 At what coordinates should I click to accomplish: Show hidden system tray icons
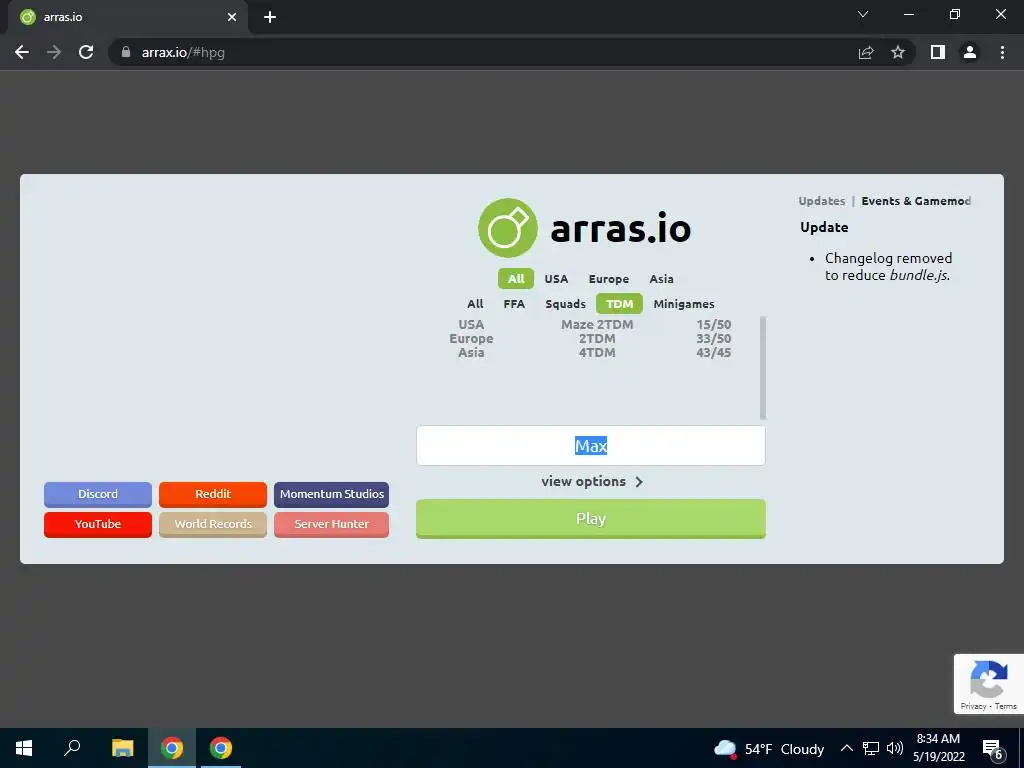click(846, 748)
